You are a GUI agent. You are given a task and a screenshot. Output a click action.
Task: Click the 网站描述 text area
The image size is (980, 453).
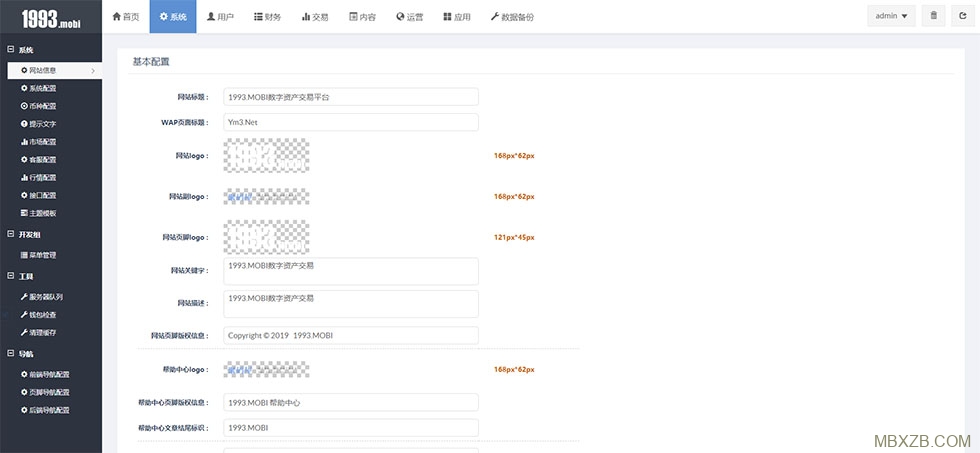coord(351,304)
